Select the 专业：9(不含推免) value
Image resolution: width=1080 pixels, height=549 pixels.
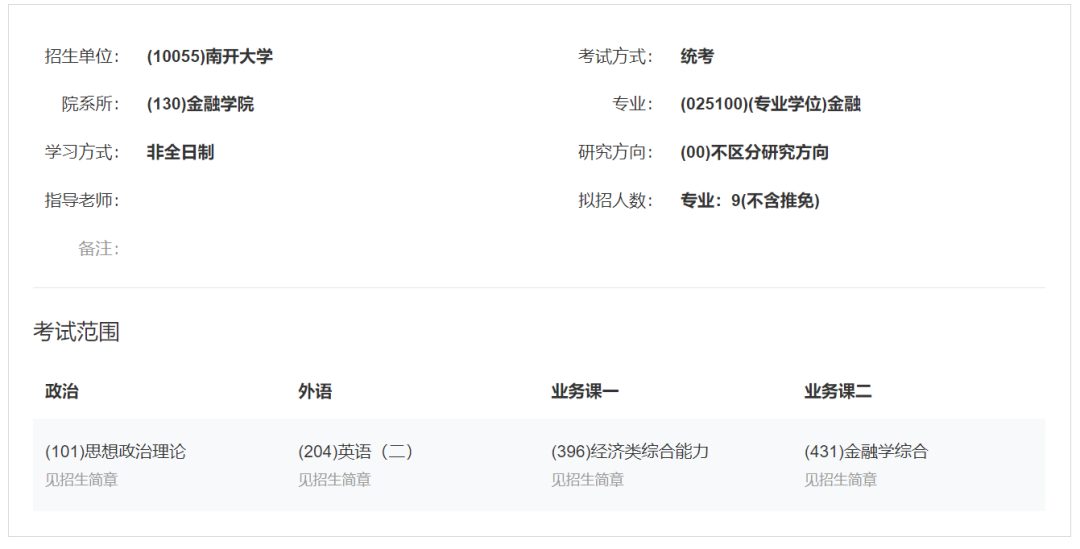tap(750, 200)
